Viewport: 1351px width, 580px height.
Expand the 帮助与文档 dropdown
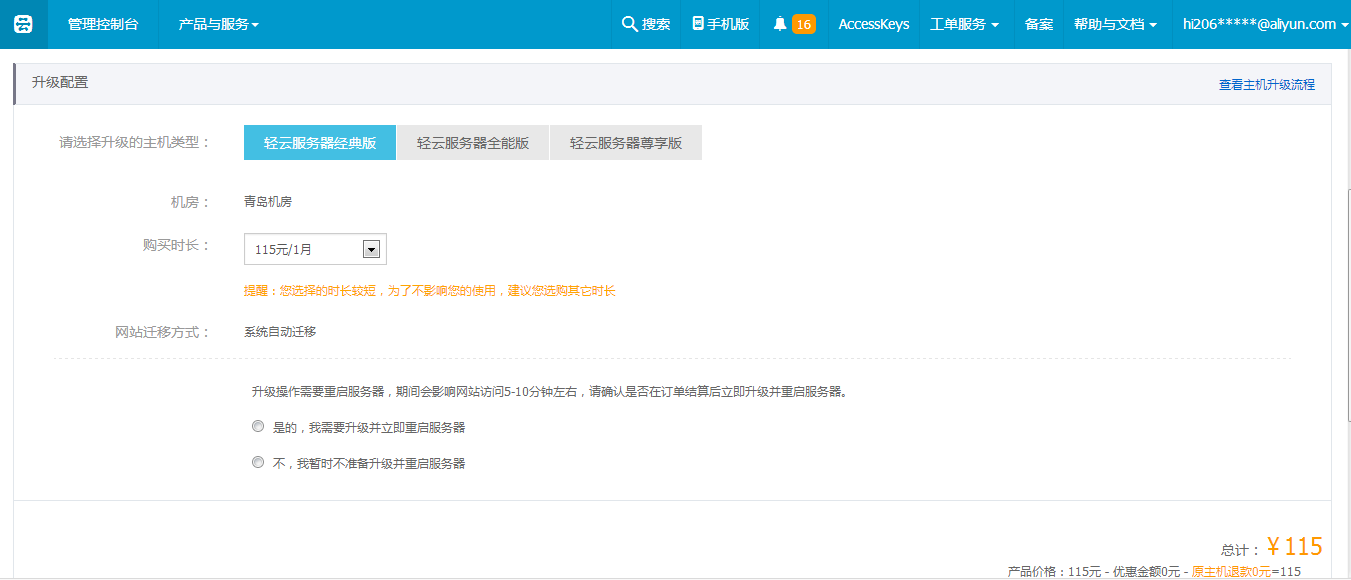pyautogui.click(x=1115, y=24)
